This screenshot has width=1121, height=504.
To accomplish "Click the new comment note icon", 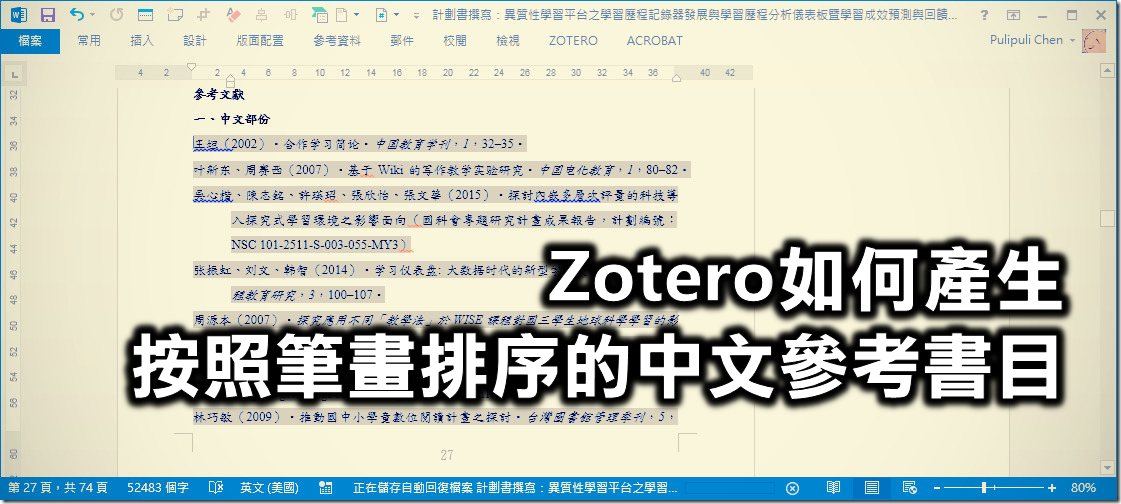I will pos(174,14).
